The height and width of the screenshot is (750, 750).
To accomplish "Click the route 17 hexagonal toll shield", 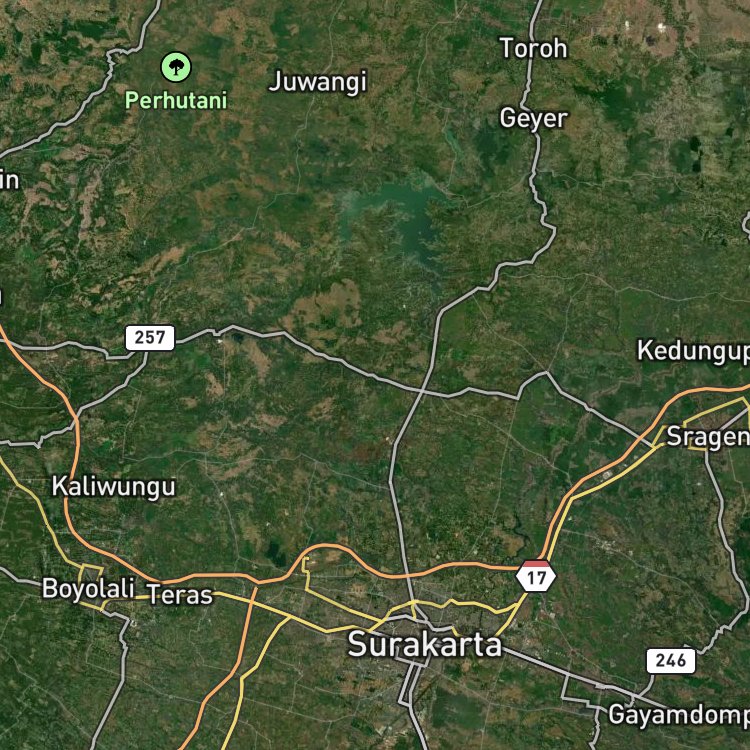I will [536, 576].
